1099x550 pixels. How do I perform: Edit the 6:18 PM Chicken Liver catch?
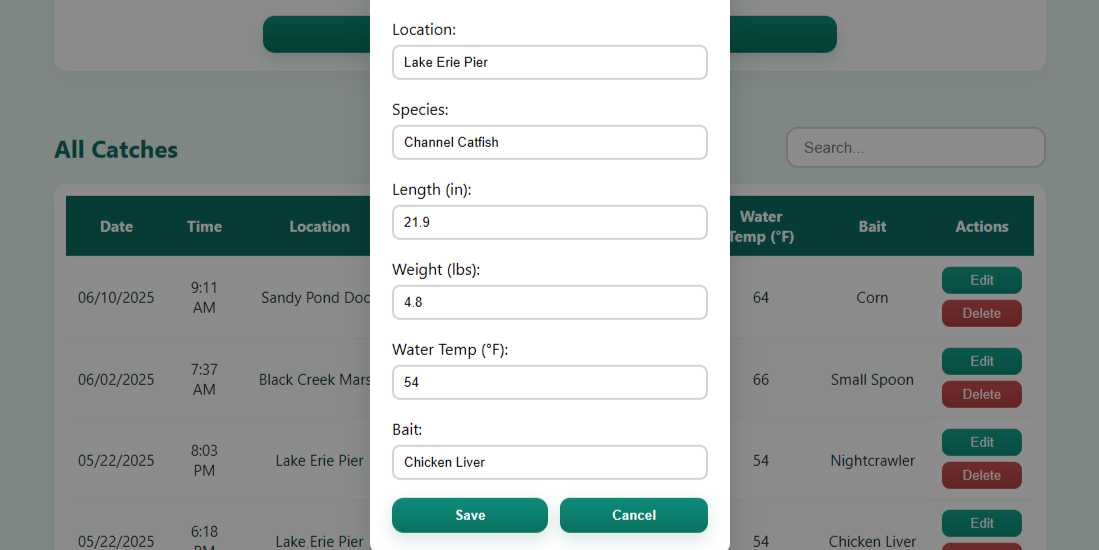pos(981,523)
